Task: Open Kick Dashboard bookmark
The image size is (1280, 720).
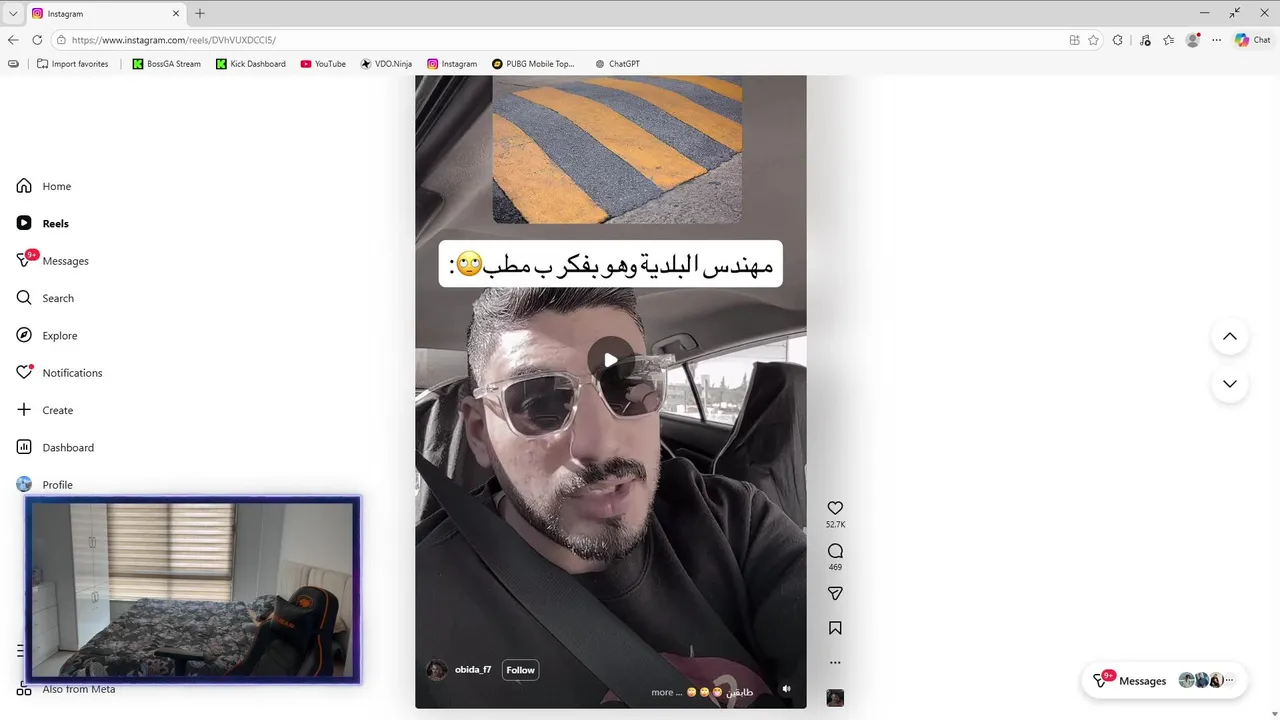Action: tap(250, 64)
